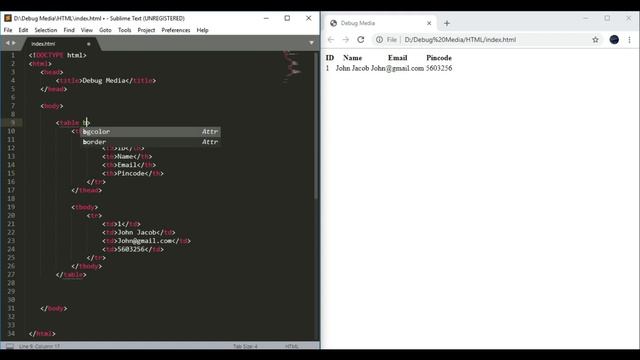The width and height of the screenshot is (640, 360).
Task: Click the th Name code line
Action: [x=127, y=157]
